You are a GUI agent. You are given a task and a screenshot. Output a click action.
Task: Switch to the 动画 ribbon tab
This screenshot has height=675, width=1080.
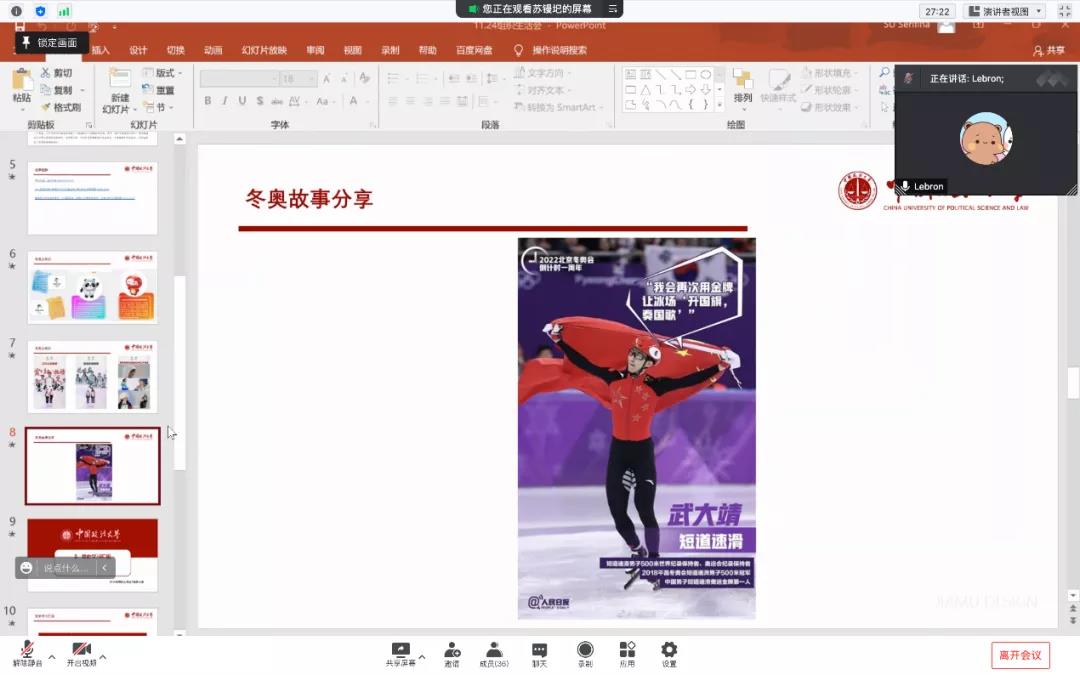[213, 50]
